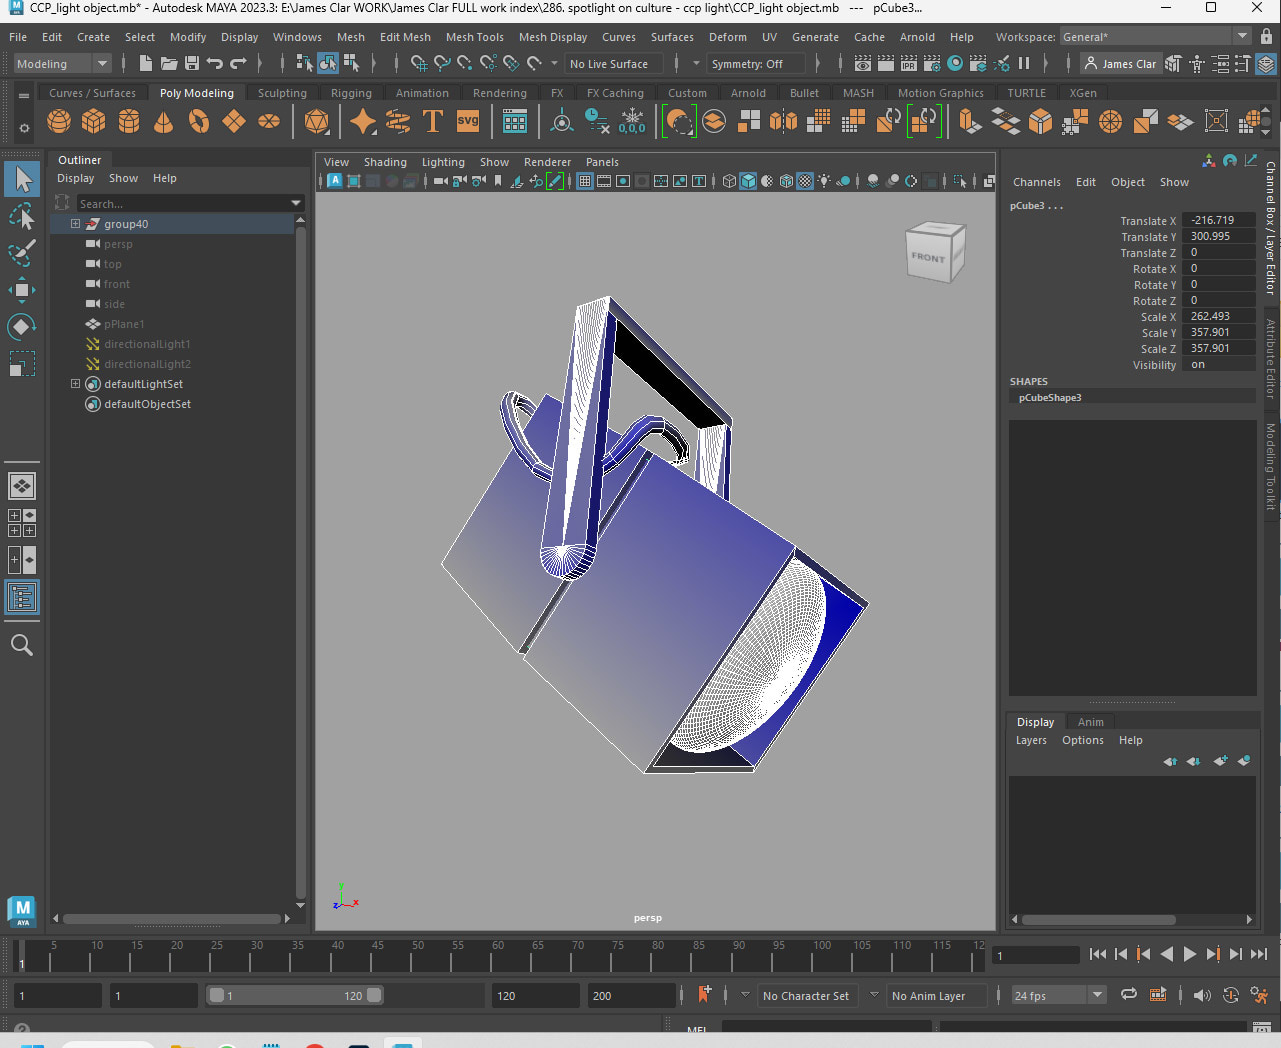Open the Modeling menu set dropdown
Screen dimensions: 1281x1048
point(62,64)
